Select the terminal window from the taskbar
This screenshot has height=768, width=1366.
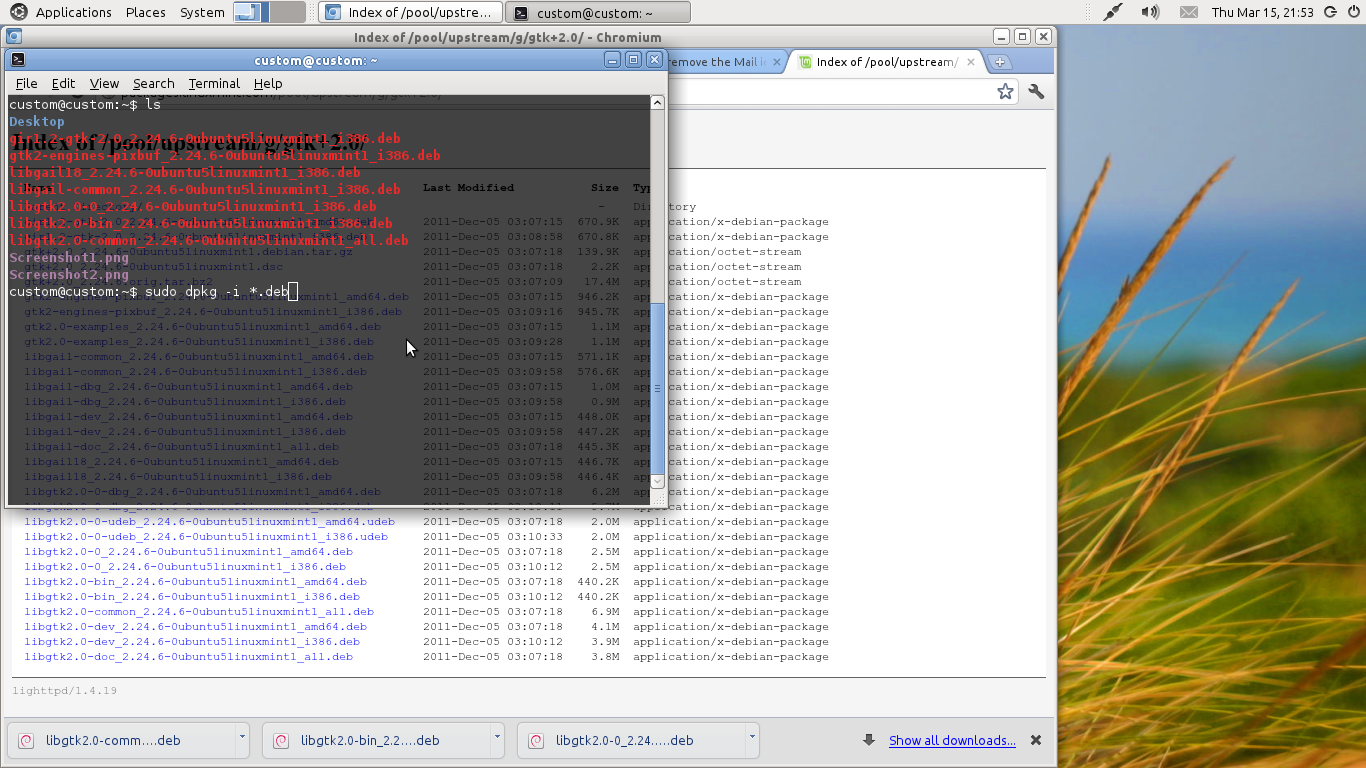click(597, 11)
